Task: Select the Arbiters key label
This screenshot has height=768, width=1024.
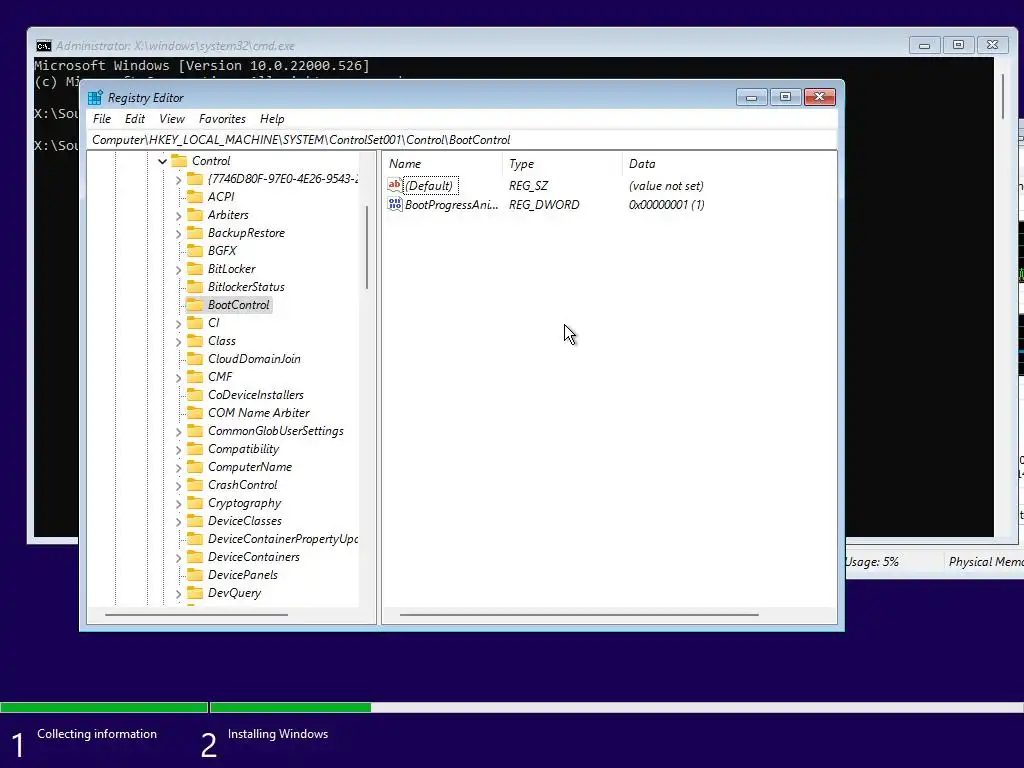Action: tap(228, 215)
